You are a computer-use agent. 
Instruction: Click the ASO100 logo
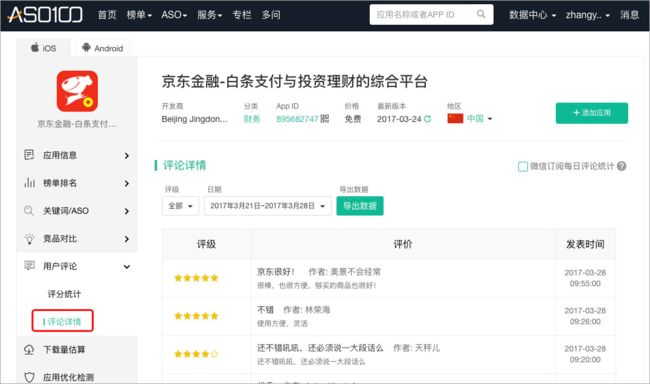[x=45, y=15]
